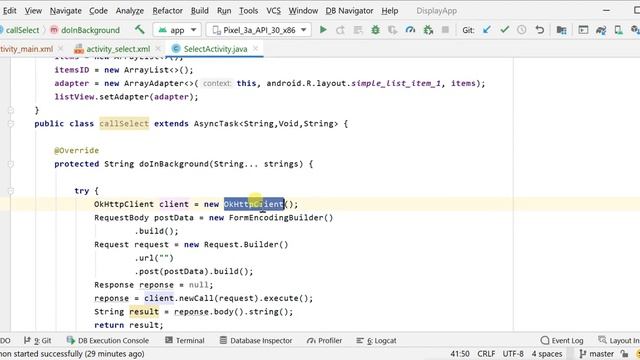Collapse the try block fold marker

[x=11, y=191]
